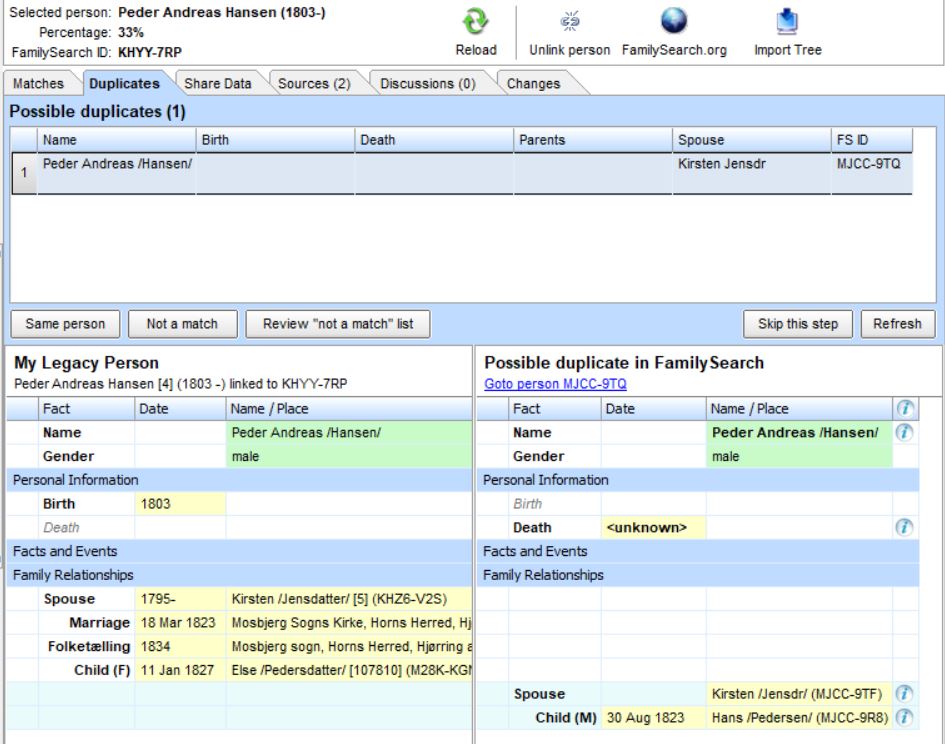Click Legacy birth date 1803 cell

[180, 503]
